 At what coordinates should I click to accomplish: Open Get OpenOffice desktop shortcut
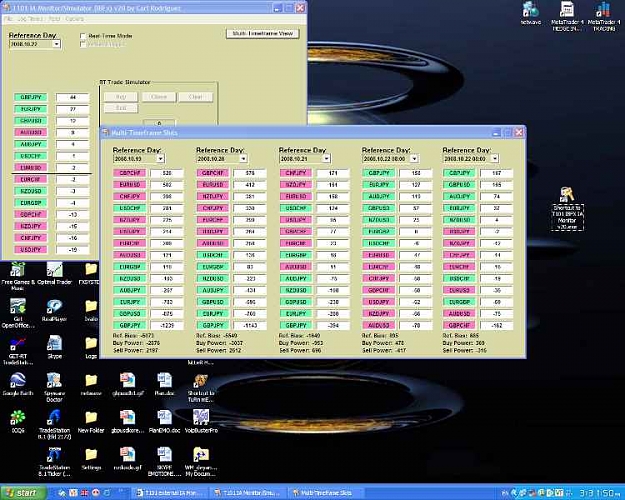pos(18,313)
